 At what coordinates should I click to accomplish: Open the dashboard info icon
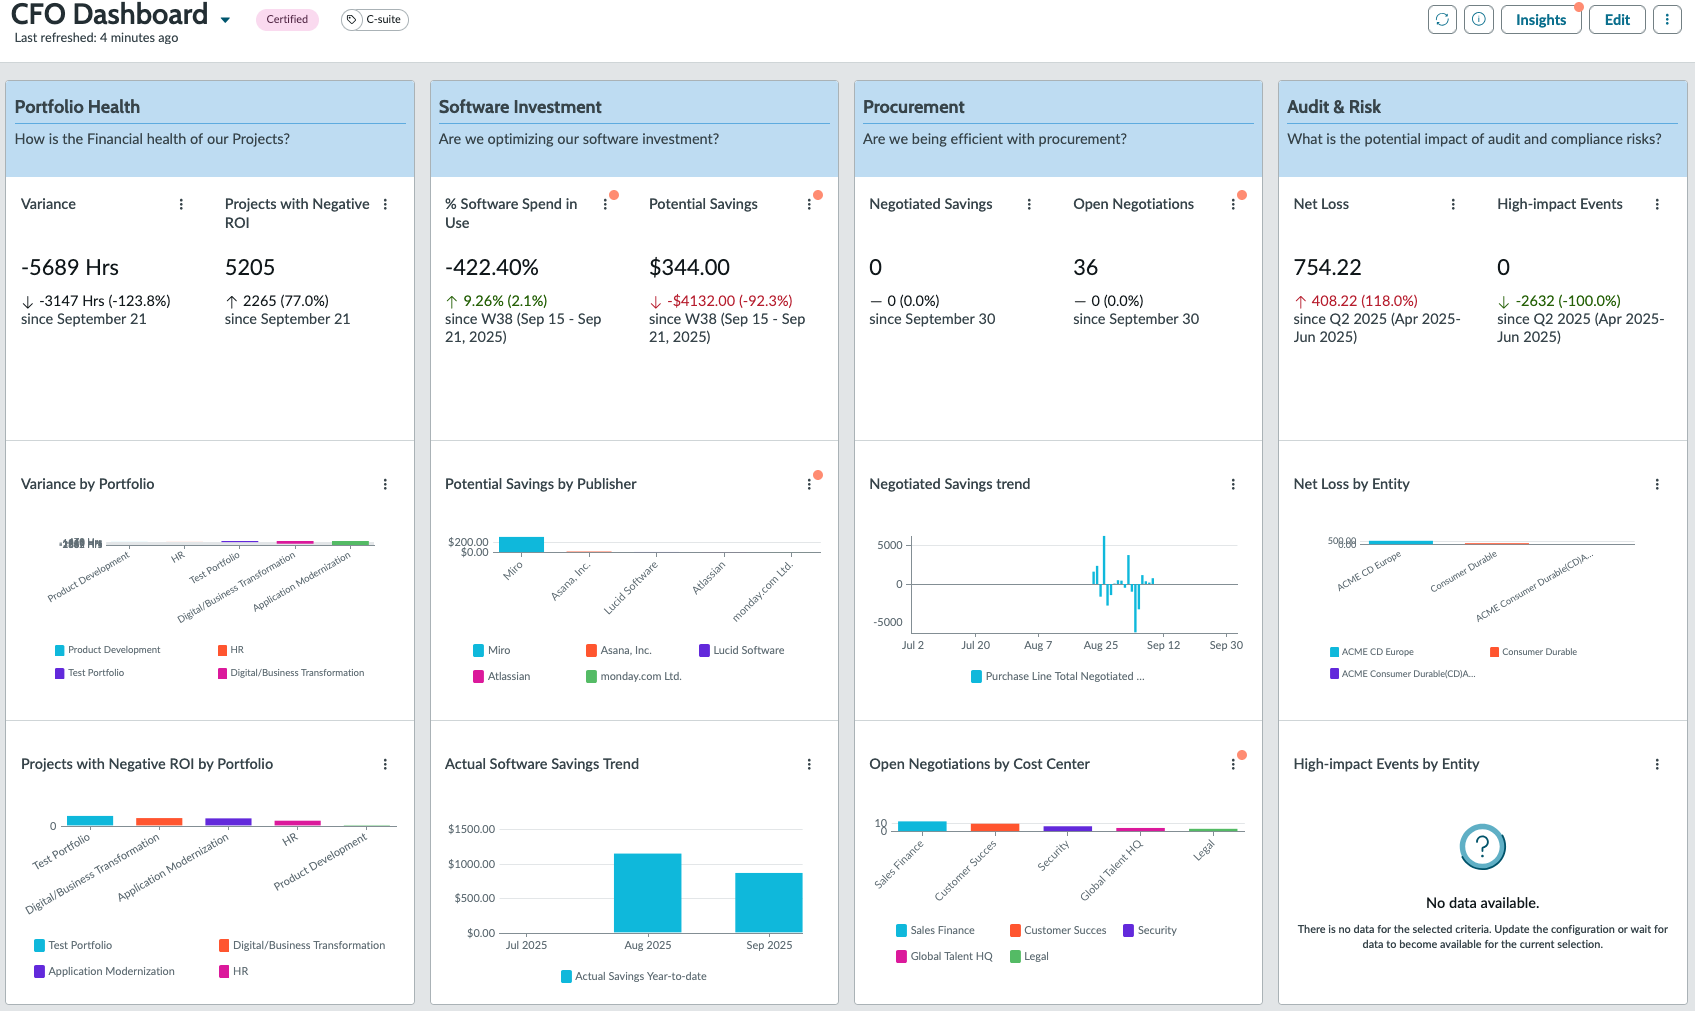[1479, 19]
